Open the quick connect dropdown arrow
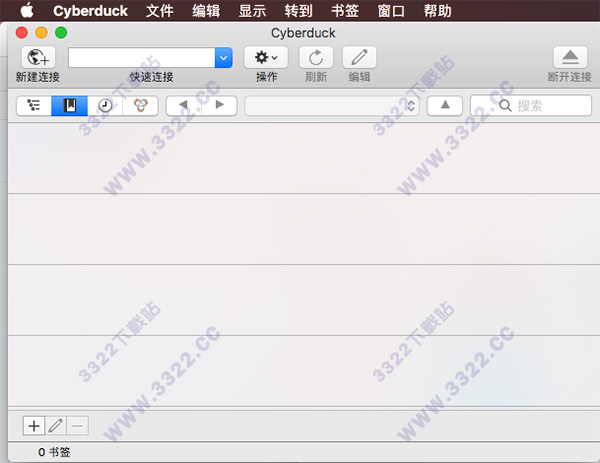The height and width of the screenshot is (463, 600). [x=223, y=58]
